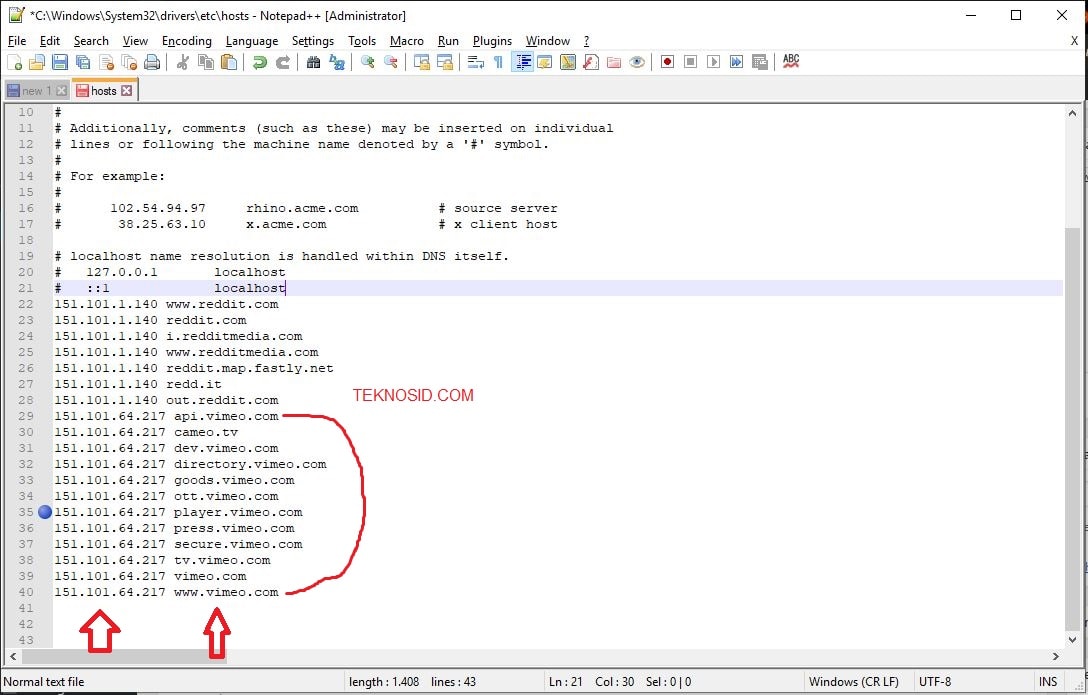Click the Save All toolbar icon
The image size is (1088, 695).
[x=83, y=62]
